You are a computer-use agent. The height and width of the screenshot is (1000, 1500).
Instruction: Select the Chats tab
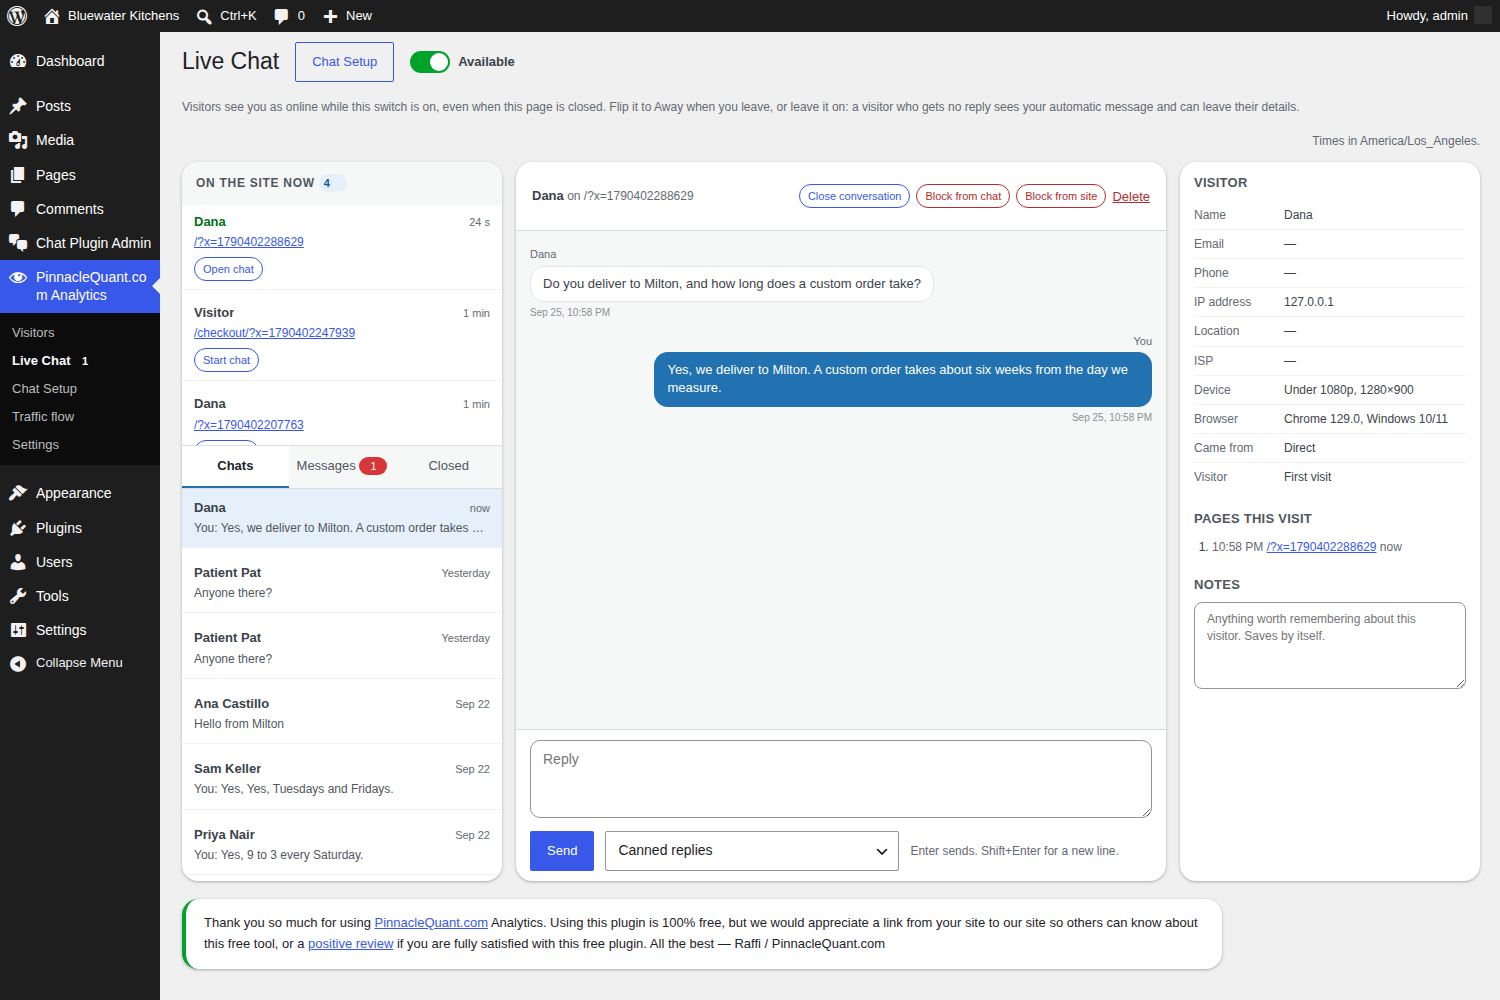[x=235, y=466]
